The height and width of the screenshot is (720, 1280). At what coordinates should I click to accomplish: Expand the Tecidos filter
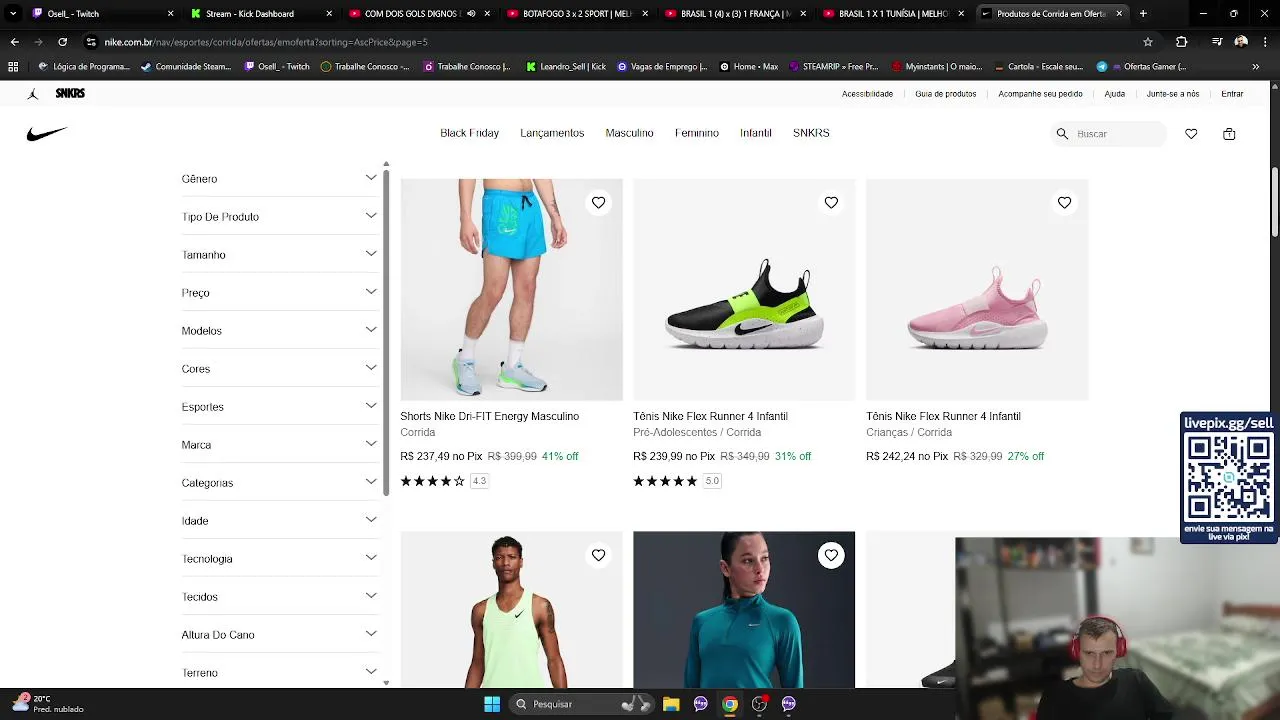[279, 596]
